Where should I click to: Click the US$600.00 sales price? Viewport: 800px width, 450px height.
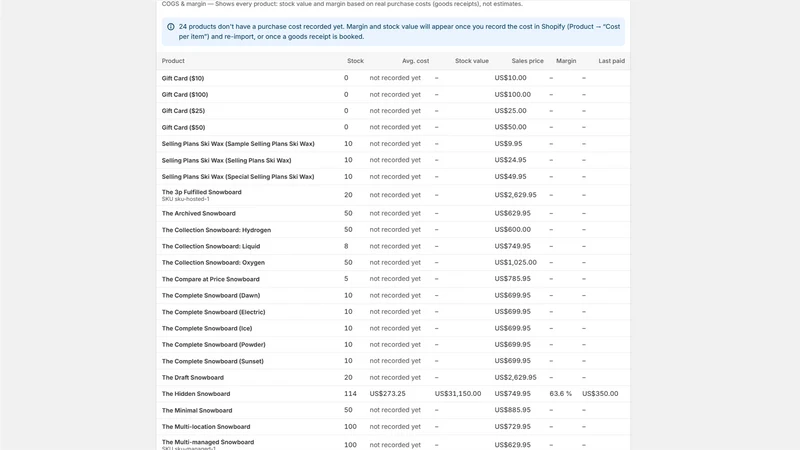tap(512, 230)
